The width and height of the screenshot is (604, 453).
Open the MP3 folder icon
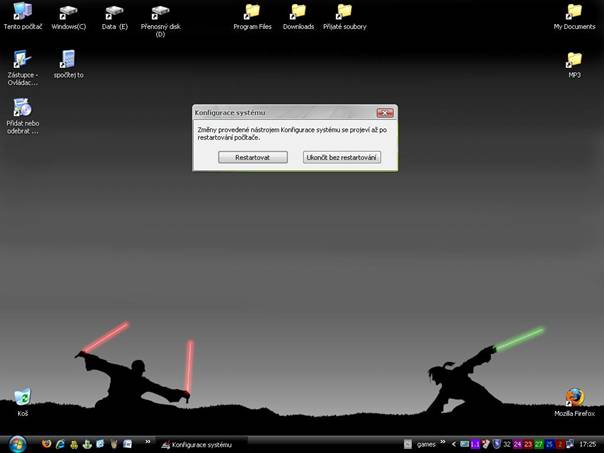click(x=574, y=65)
